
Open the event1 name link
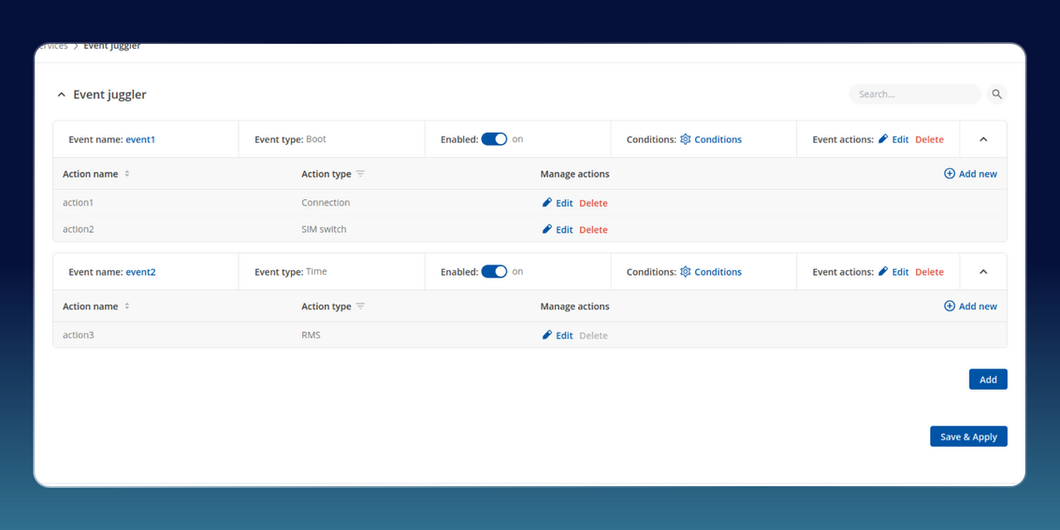pos(140,140)
